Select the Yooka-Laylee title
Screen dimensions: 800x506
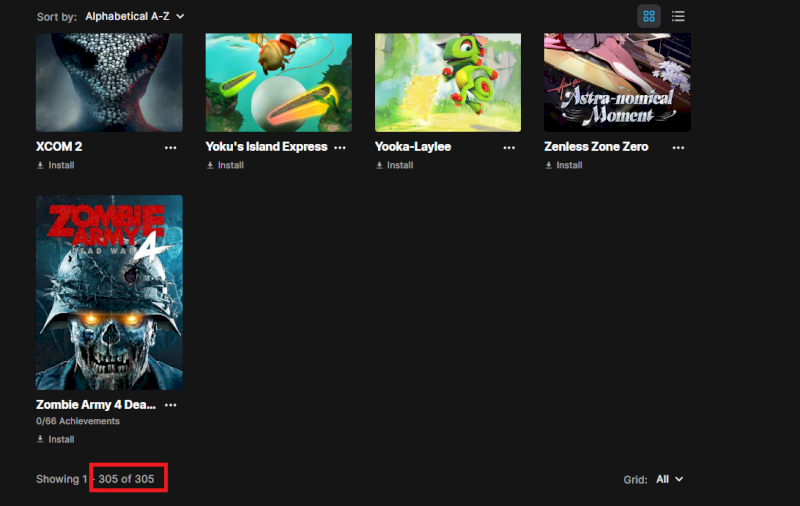pyautogui.click(x=413, y=147)
